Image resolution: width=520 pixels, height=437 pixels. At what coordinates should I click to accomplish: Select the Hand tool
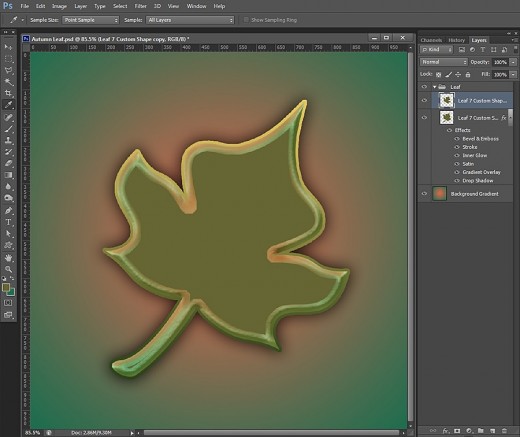(x=8, y=258)
